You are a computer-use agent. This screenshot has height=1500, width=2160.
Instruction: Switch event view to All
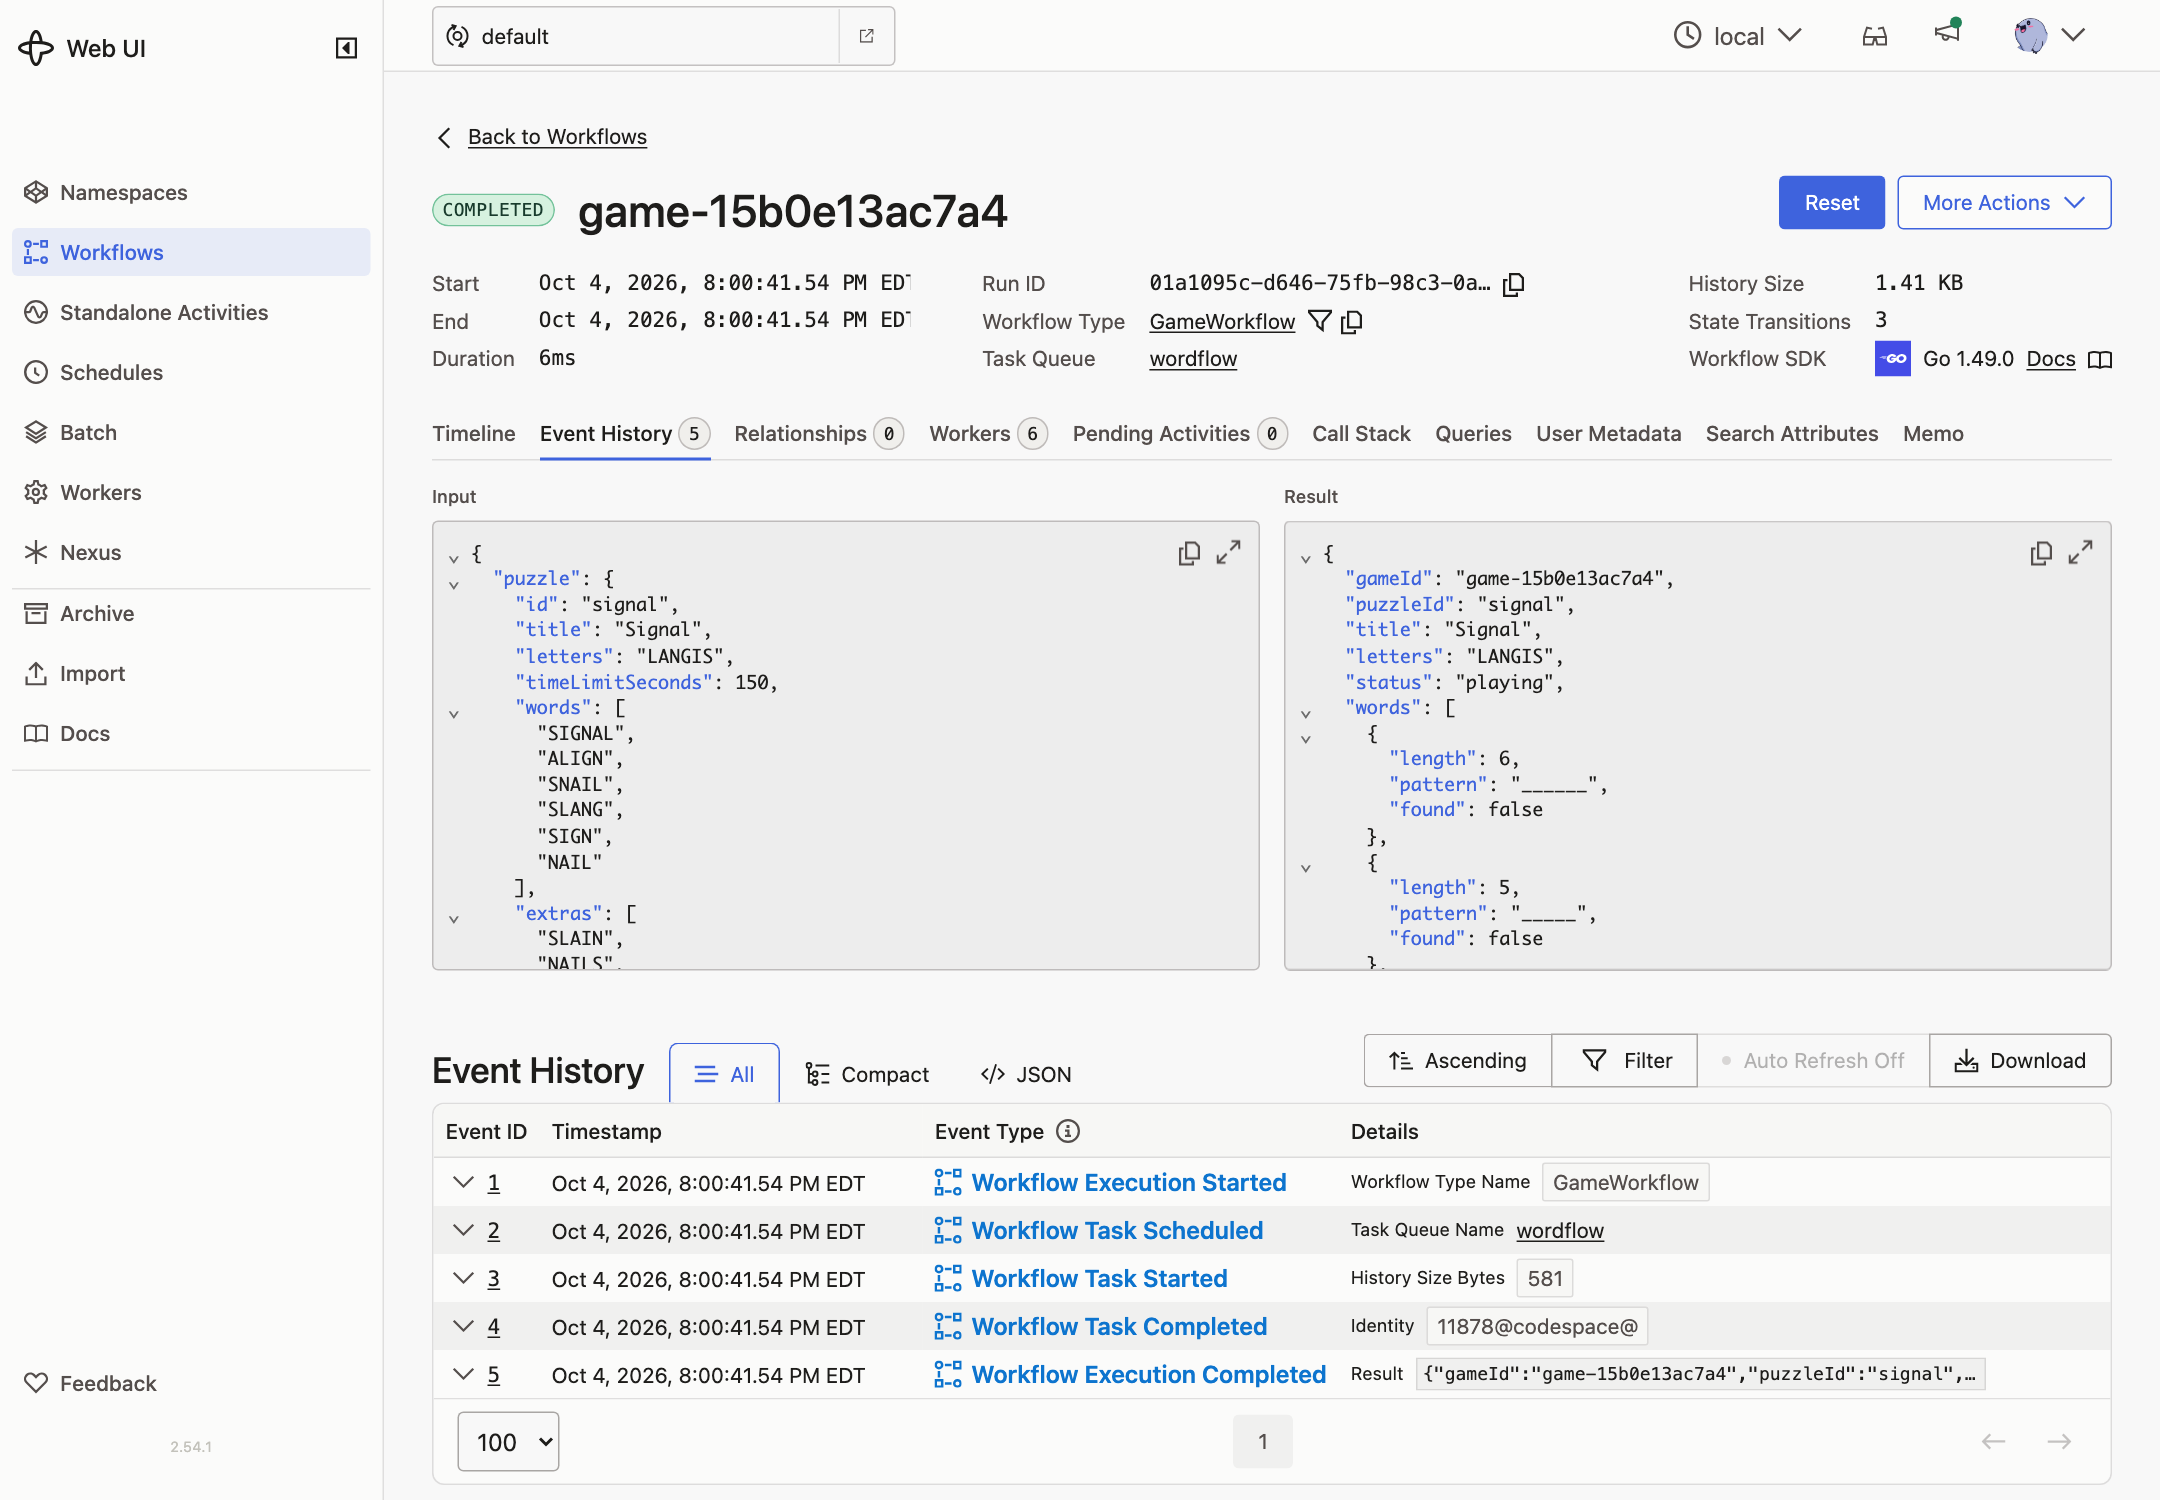coord(724,1074)
